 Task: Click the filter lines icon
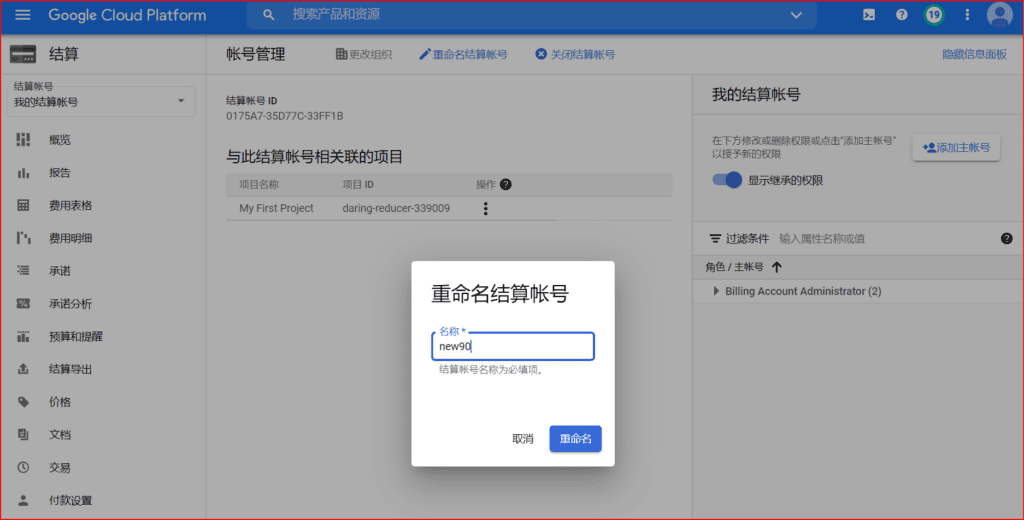pos(715,238)
